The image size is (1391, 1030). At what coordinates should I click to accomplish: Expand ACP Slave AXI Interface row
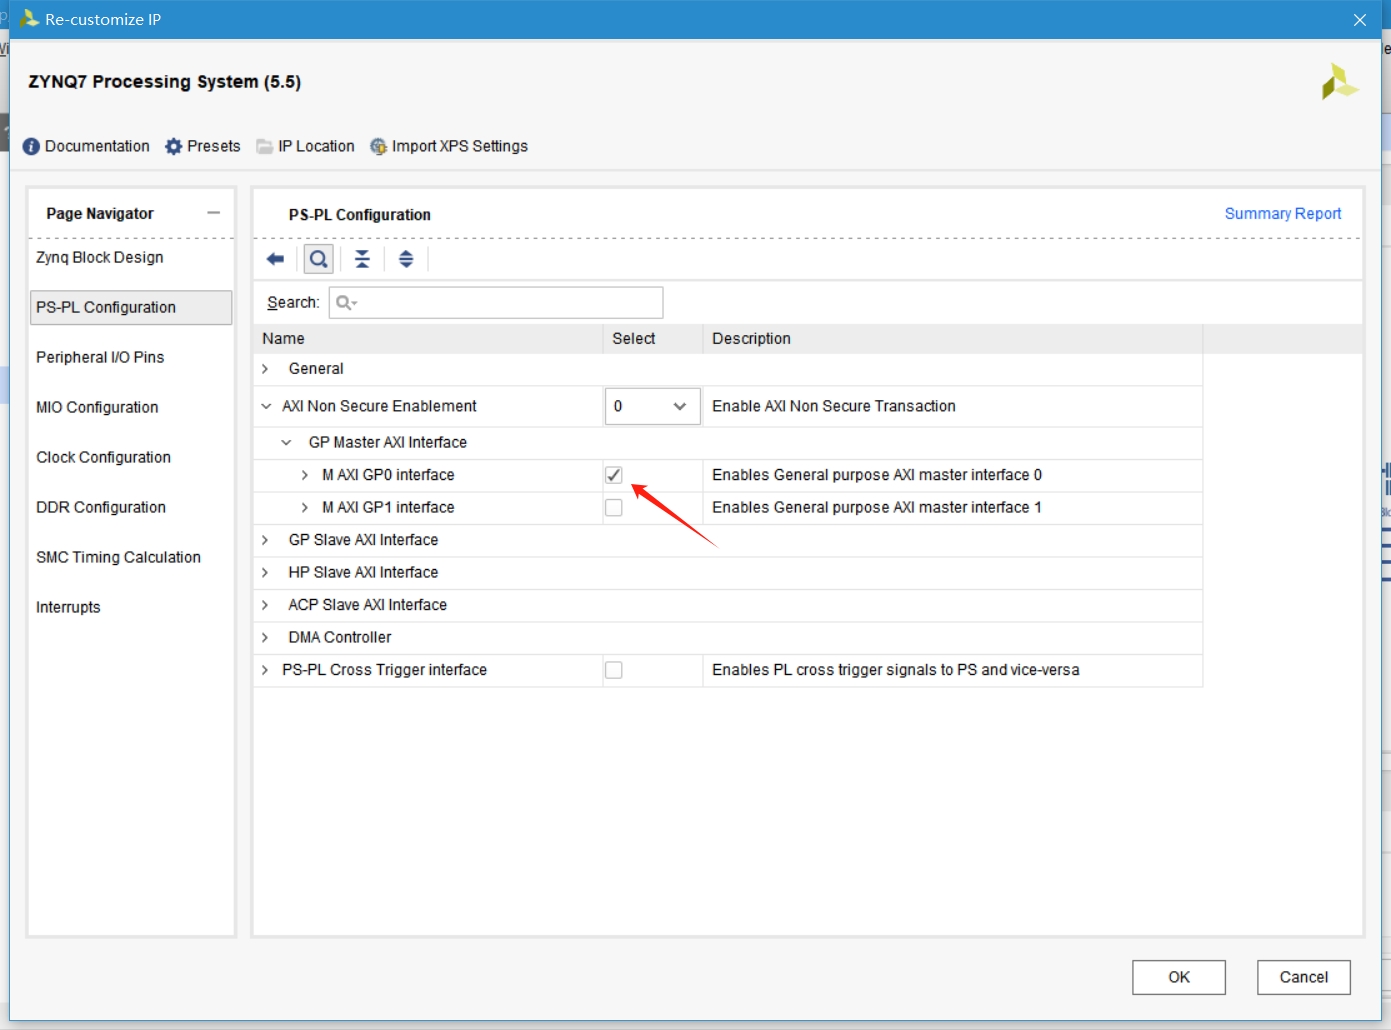click(265, 605)
